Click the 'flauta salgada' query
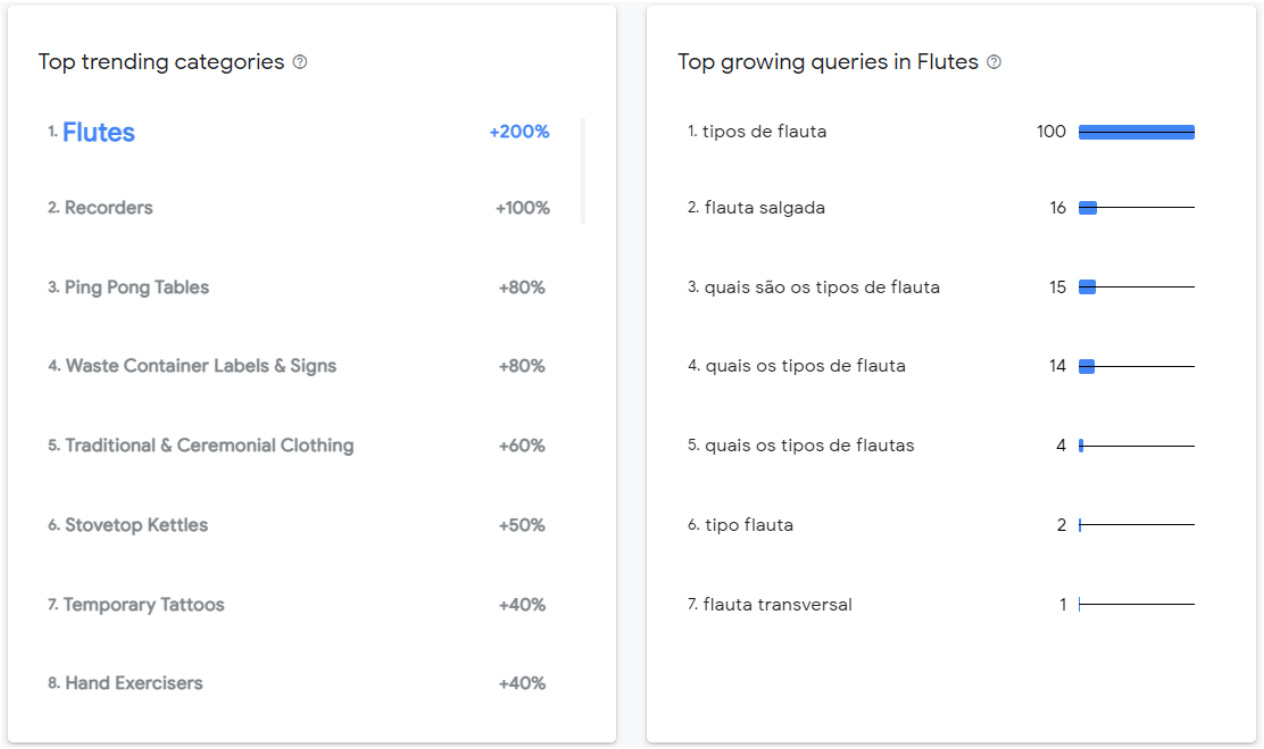The width and height of the screenshot is (1264, 749). tap(764, 208)
